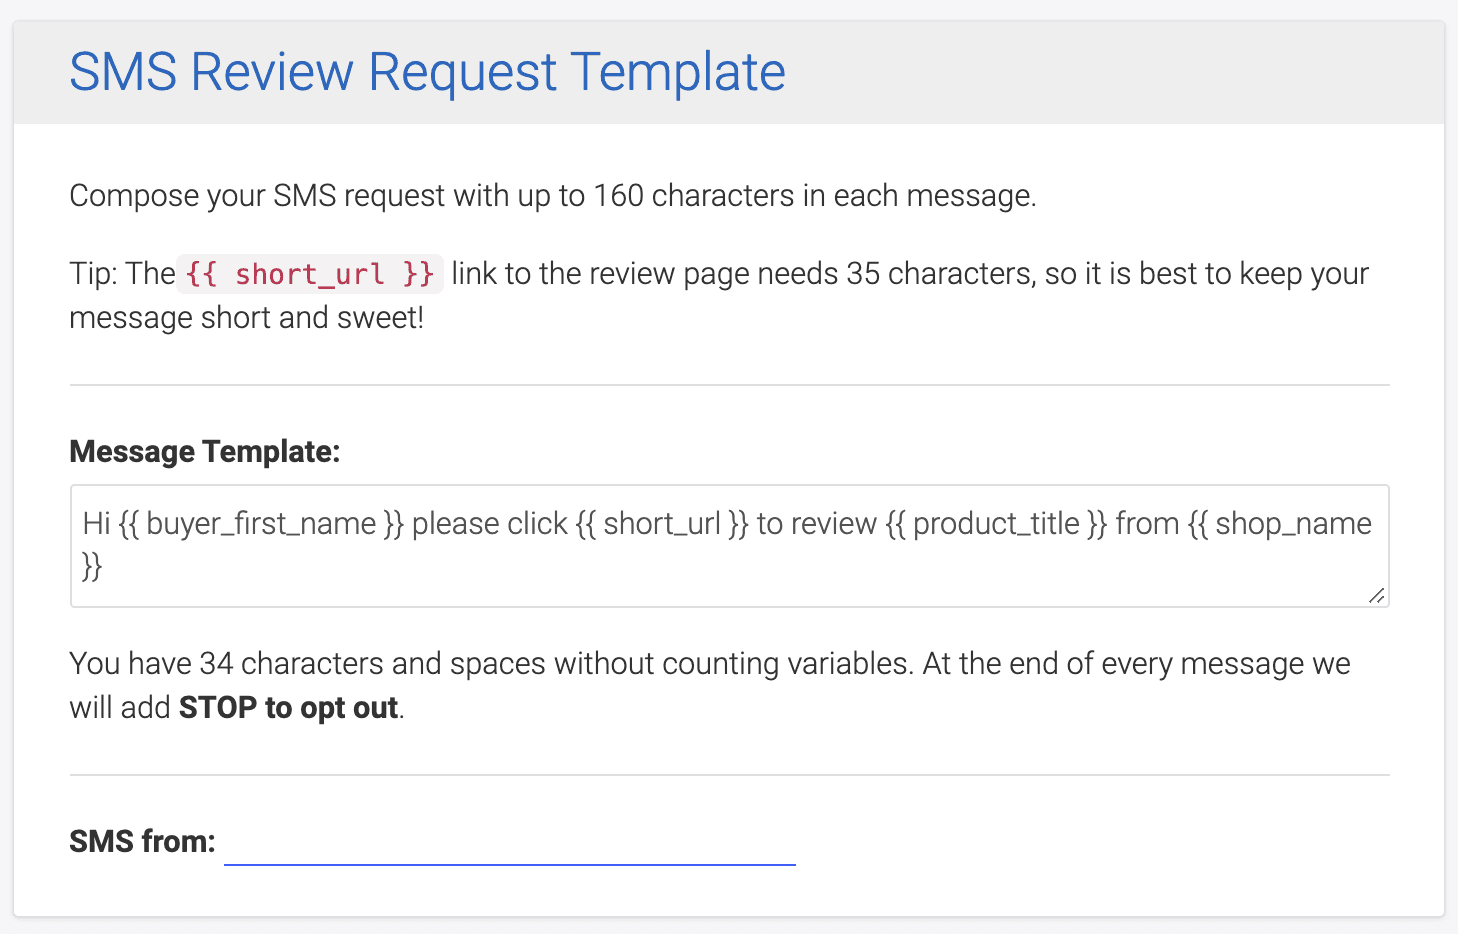Click the bold STOP to opt out text

tap(288, 708)
